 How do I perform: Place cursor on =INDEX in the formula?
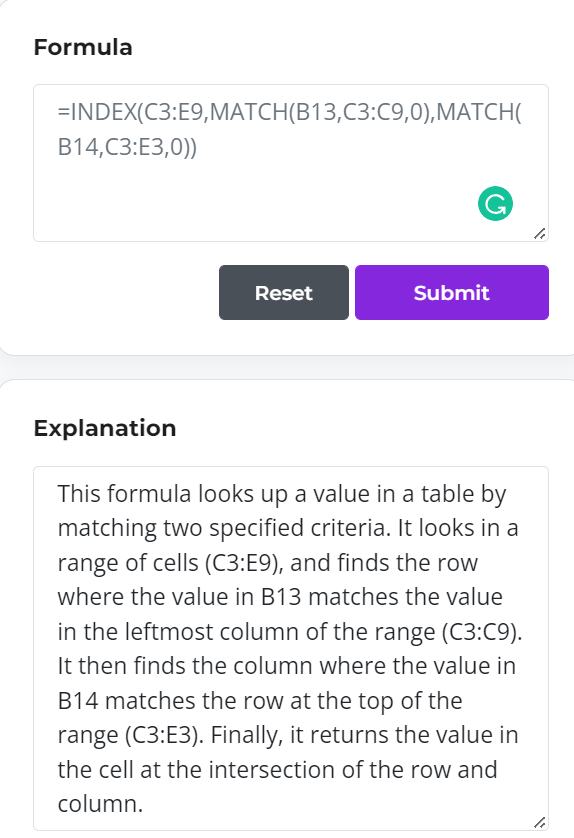tap(97, 112)
